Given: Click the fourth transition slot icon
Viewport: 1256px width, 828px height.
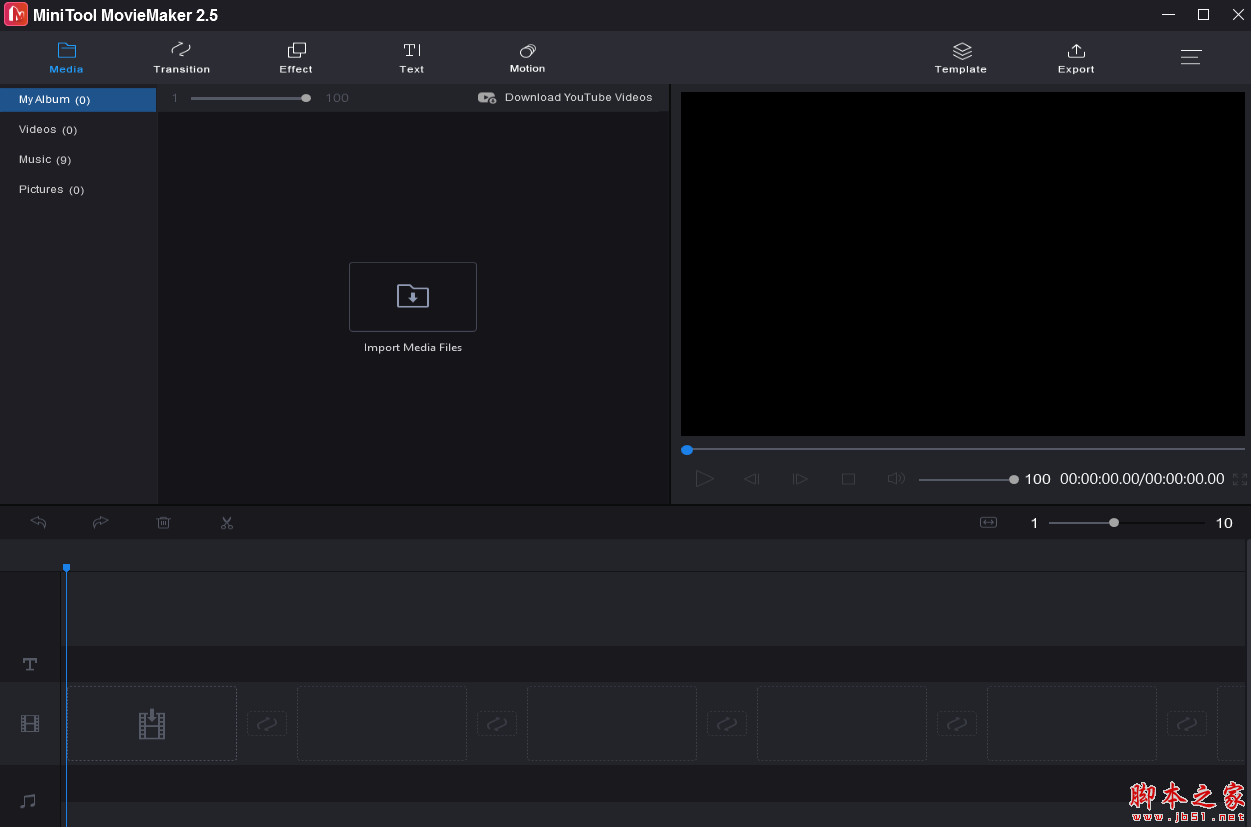Looking at the screenshot, I should [957, 723].
